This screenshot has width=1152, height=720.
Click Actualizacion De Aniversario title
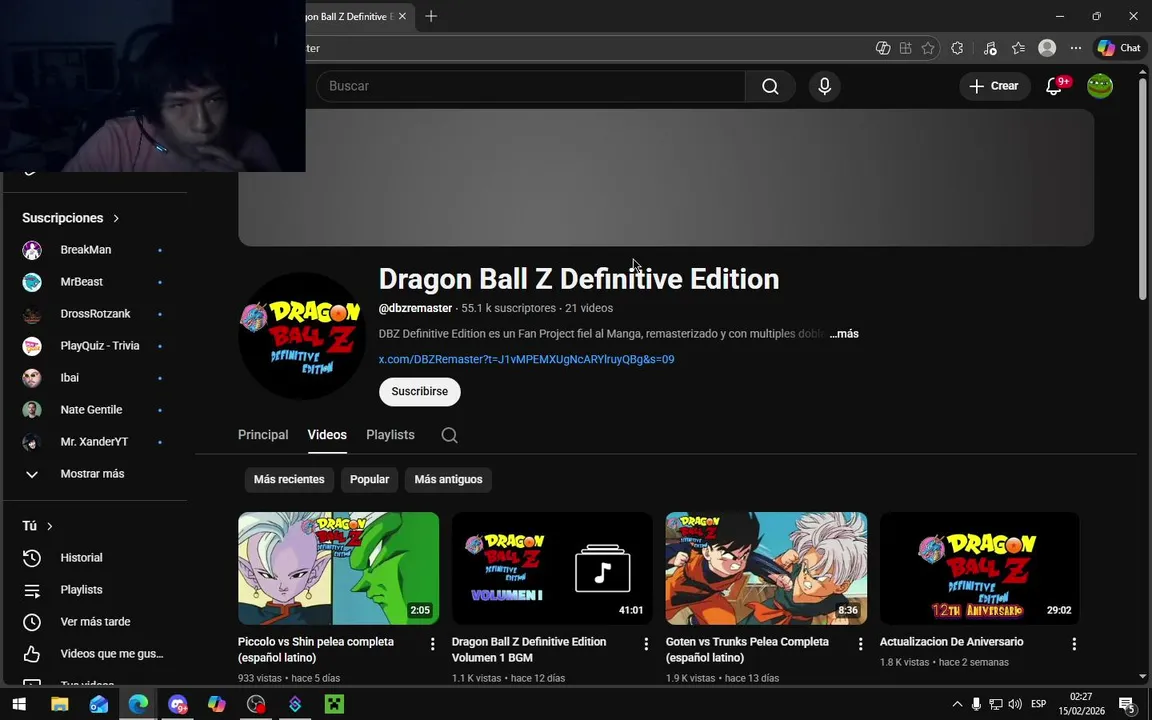951,642
